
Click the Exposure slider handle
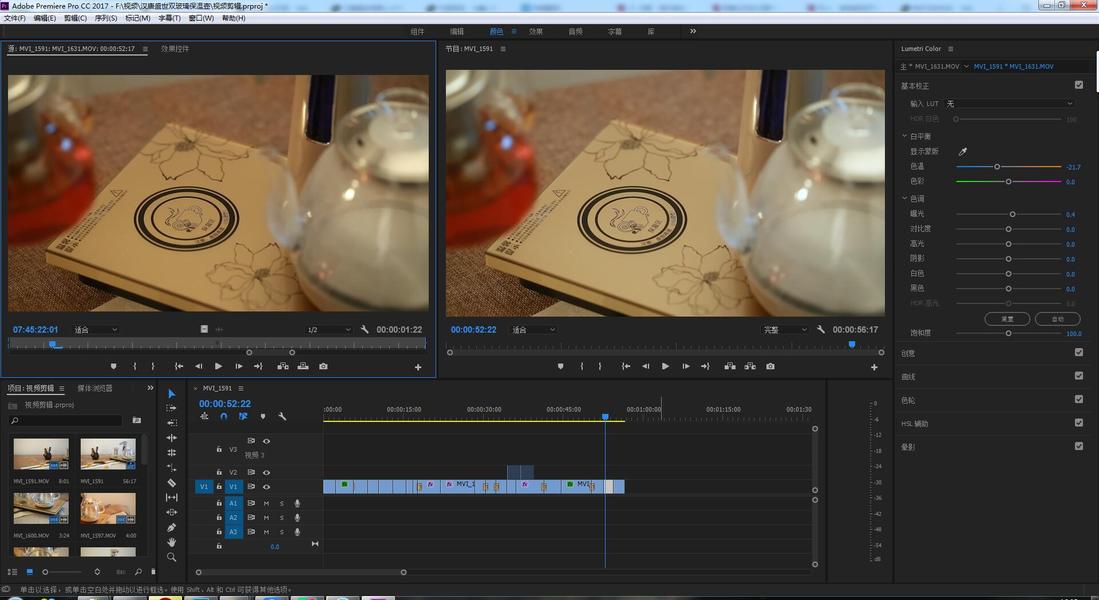[x=1012, y=214]
